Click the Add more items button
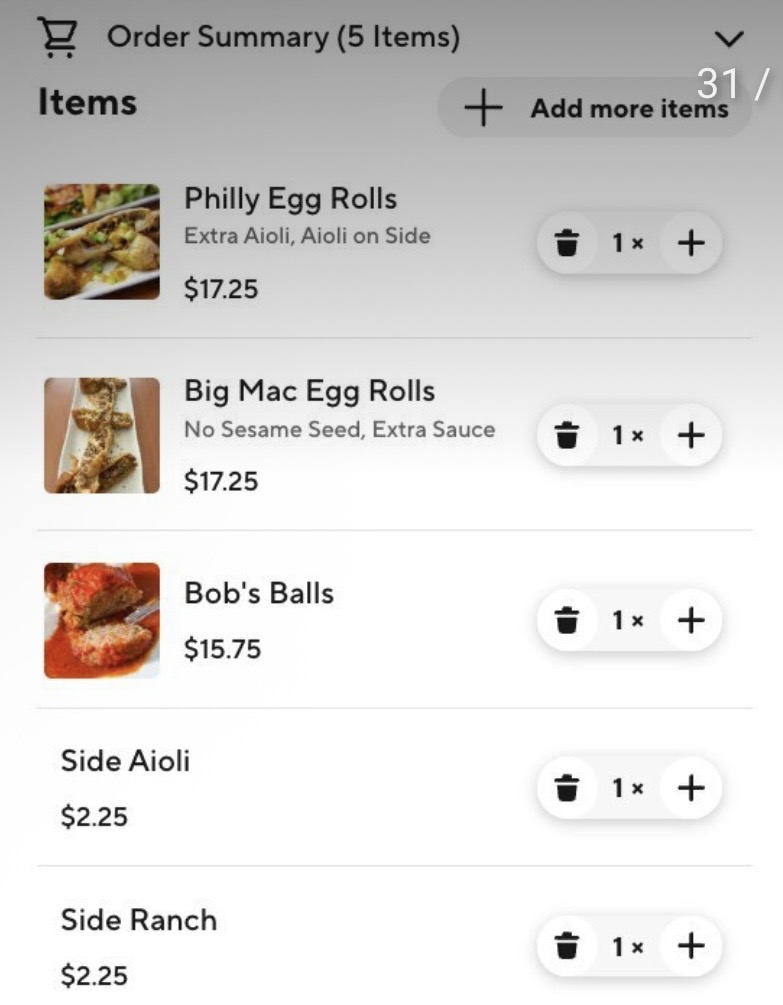 point(594,108)
